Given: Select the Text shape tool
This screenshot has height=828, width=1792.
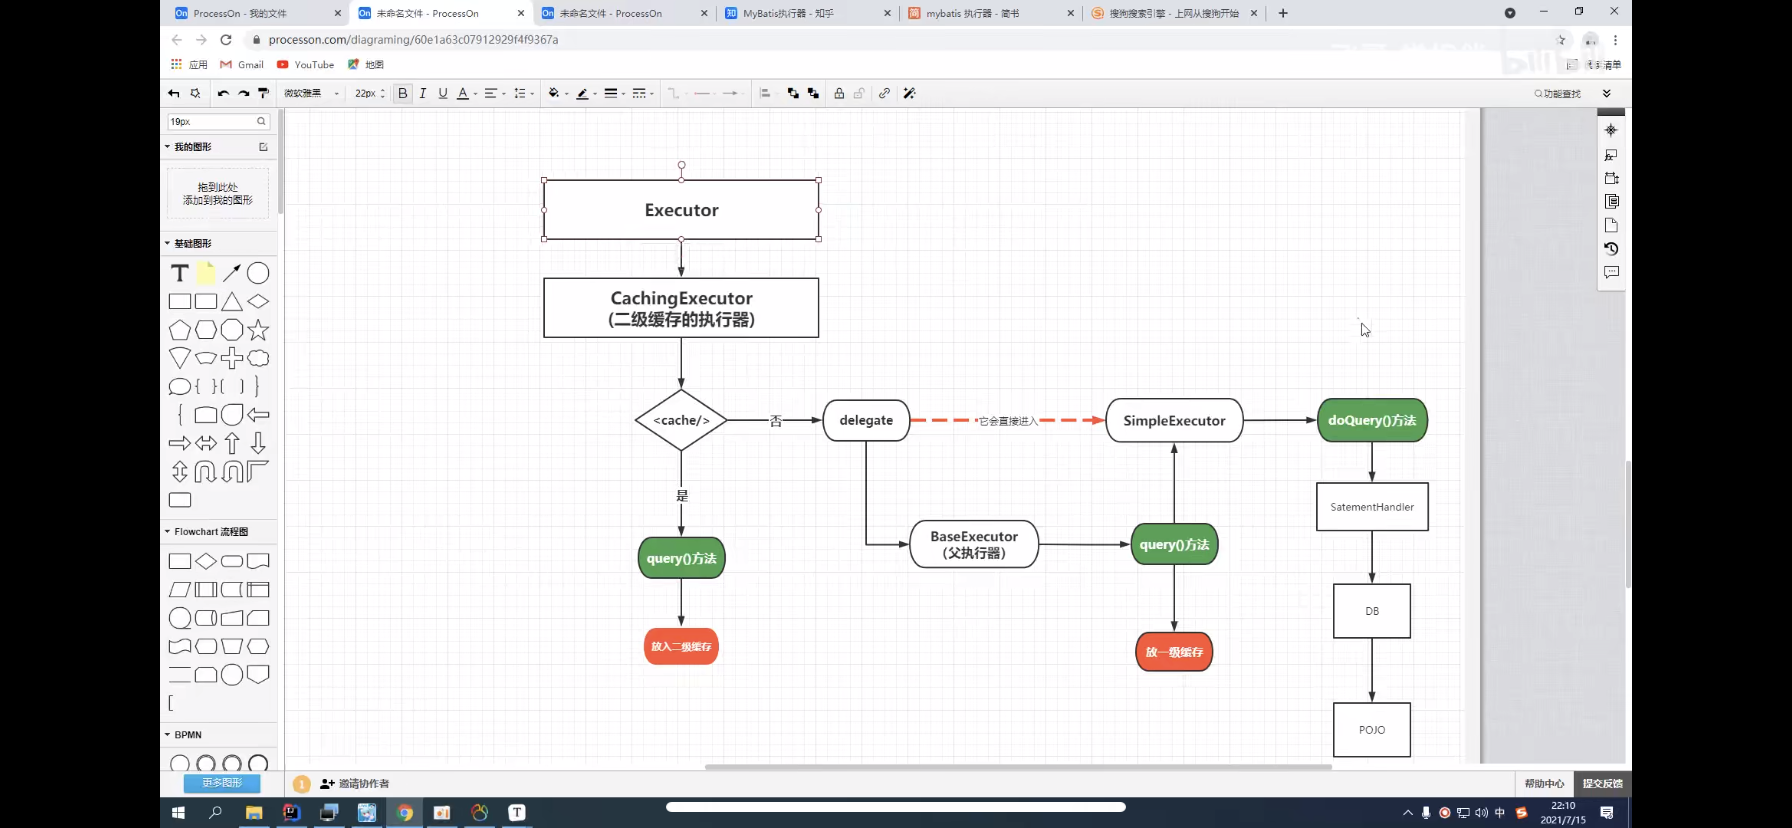Looking at the screenshot, I should coord(180,273).
